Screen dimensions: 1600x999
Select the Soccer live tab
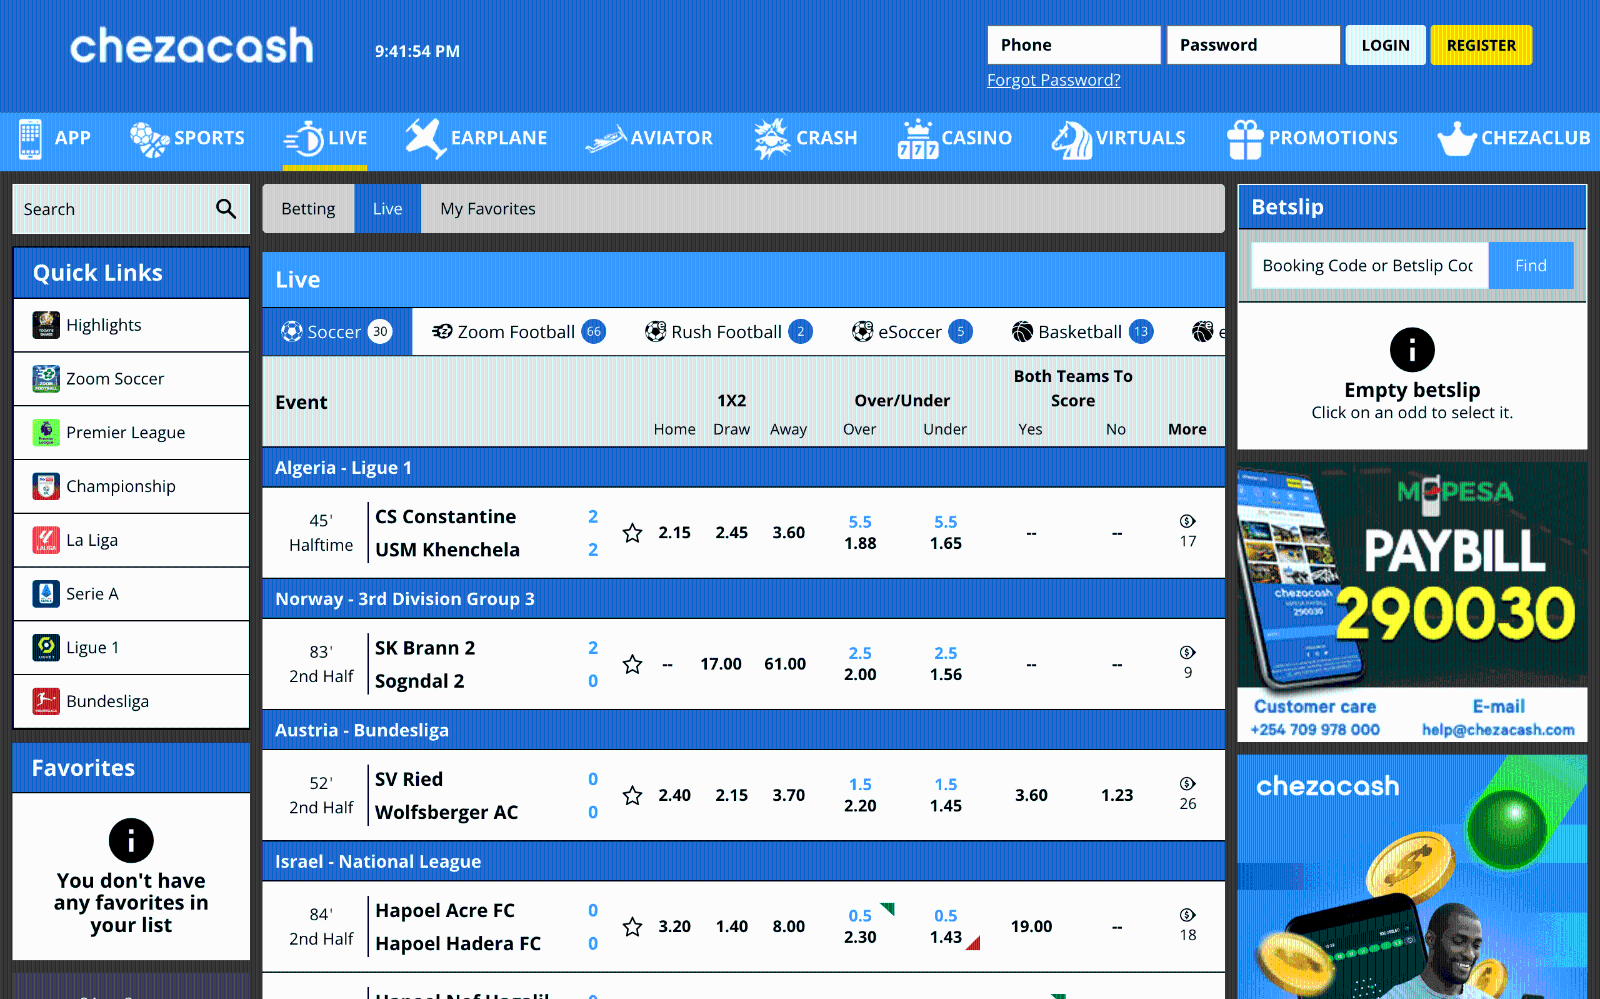click(x=336, y=332)
